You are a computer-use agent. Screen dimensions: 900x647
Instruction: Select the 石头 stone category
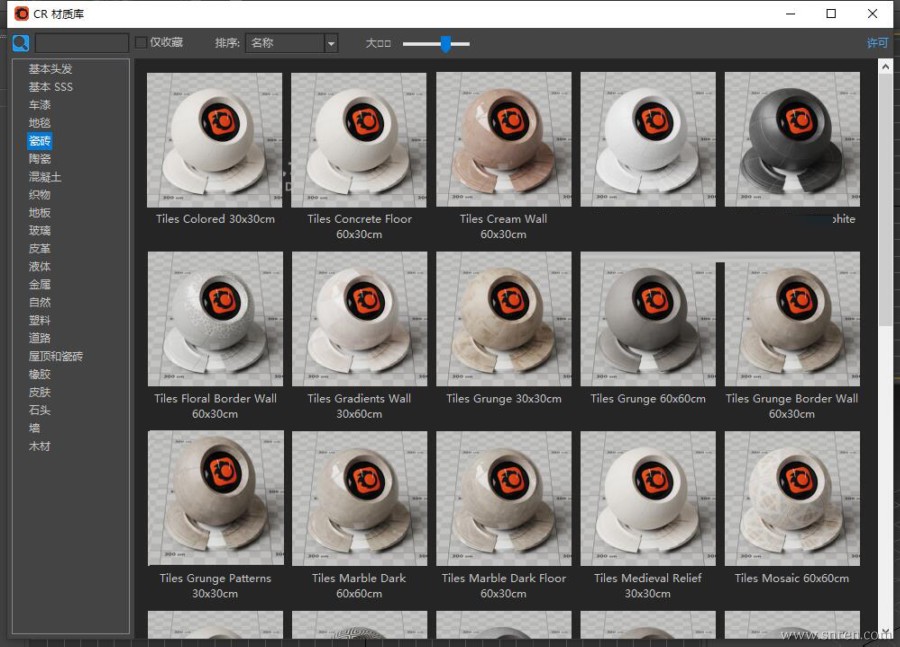click(x=40, y=410)
